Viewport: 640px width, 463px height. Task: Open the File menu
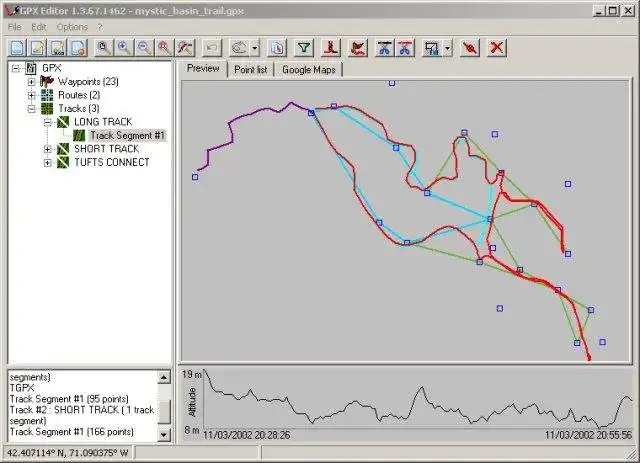point(14,27)
